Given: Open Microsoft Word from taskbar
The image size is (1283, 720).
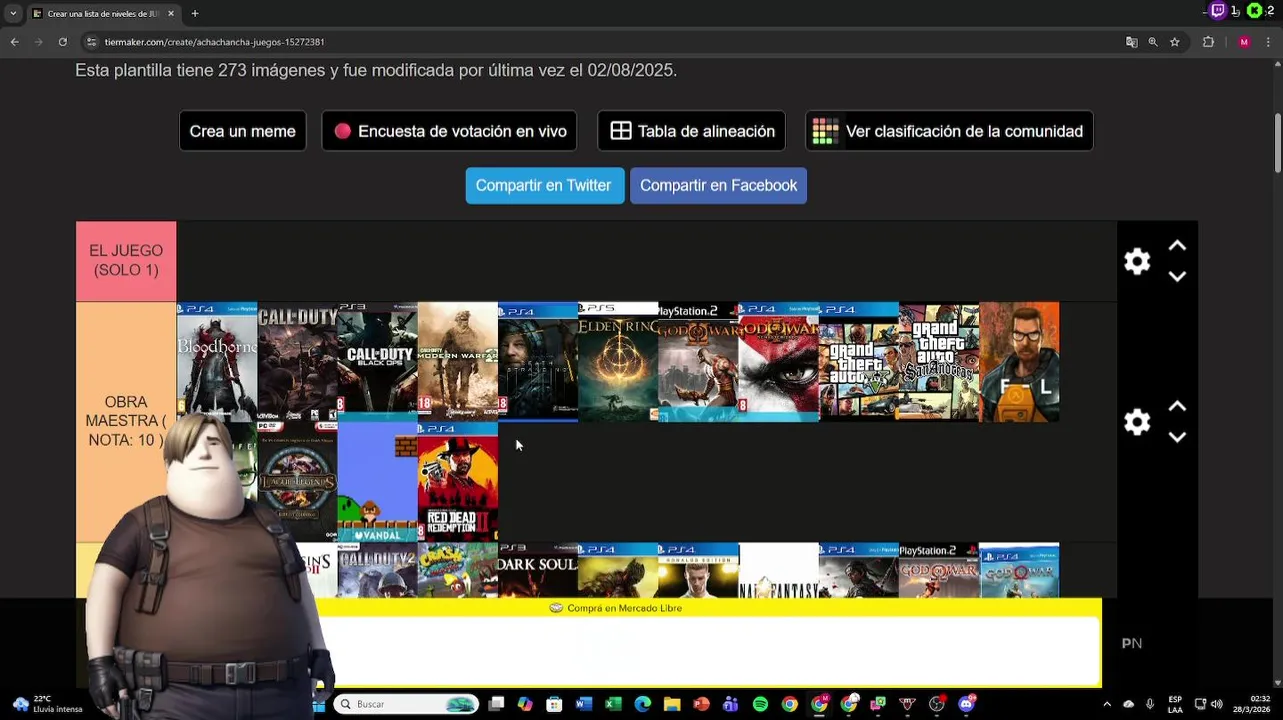Looking at the screenshot, I should click(x=584, y=704).
